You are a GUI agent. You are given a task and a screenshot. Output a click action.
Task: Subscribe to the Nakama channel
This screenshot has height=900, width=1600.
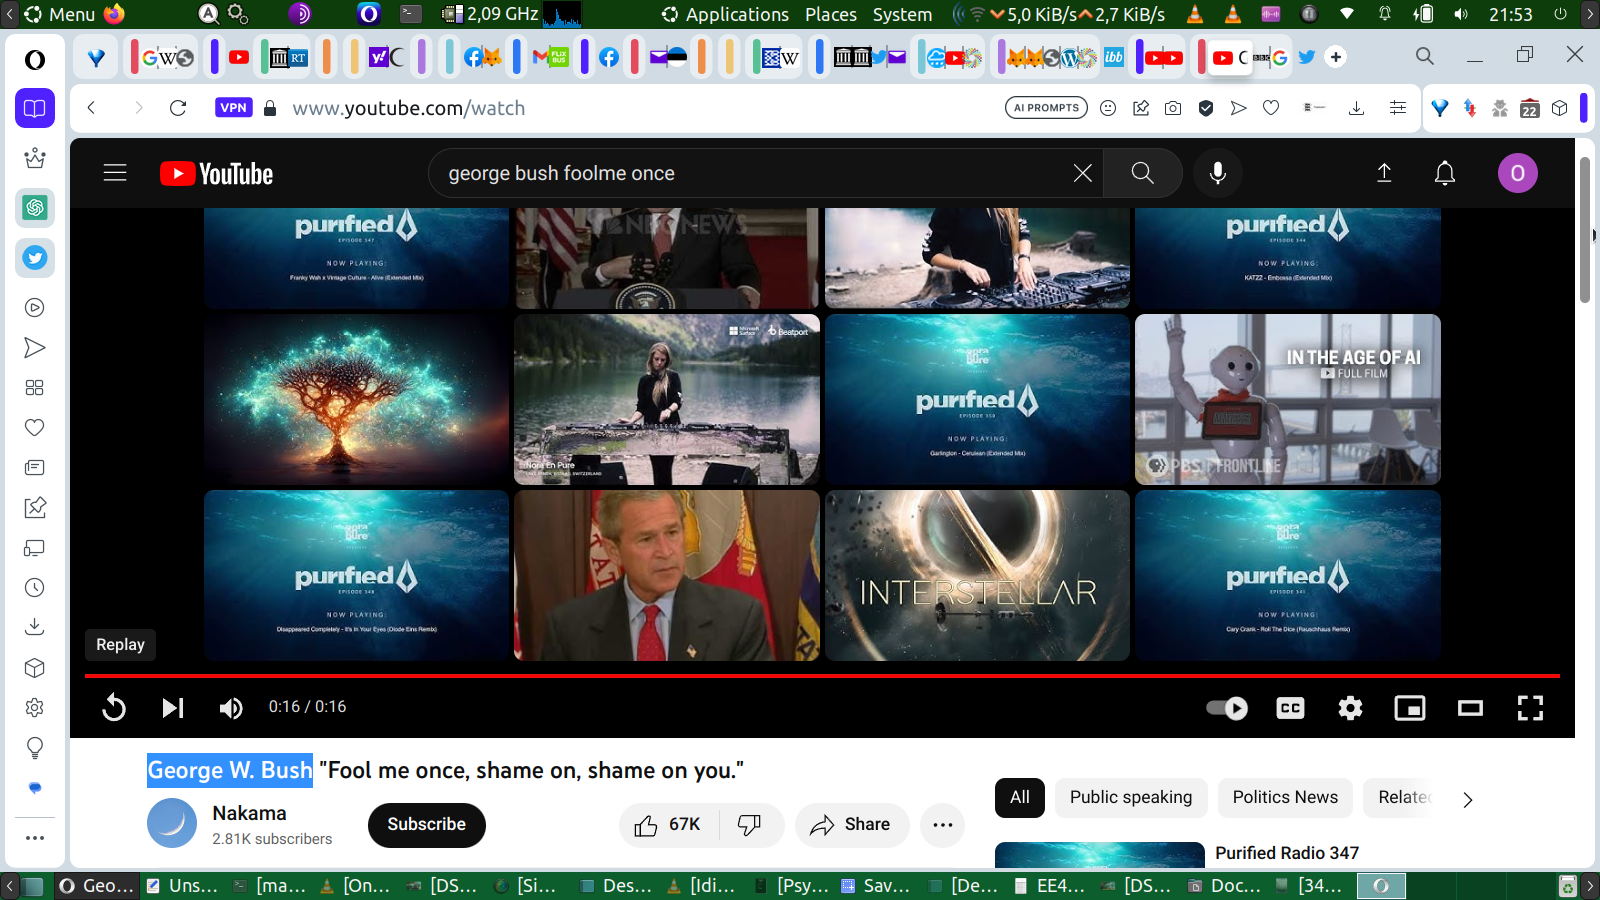pyautogui.click(x=426, y=825)
